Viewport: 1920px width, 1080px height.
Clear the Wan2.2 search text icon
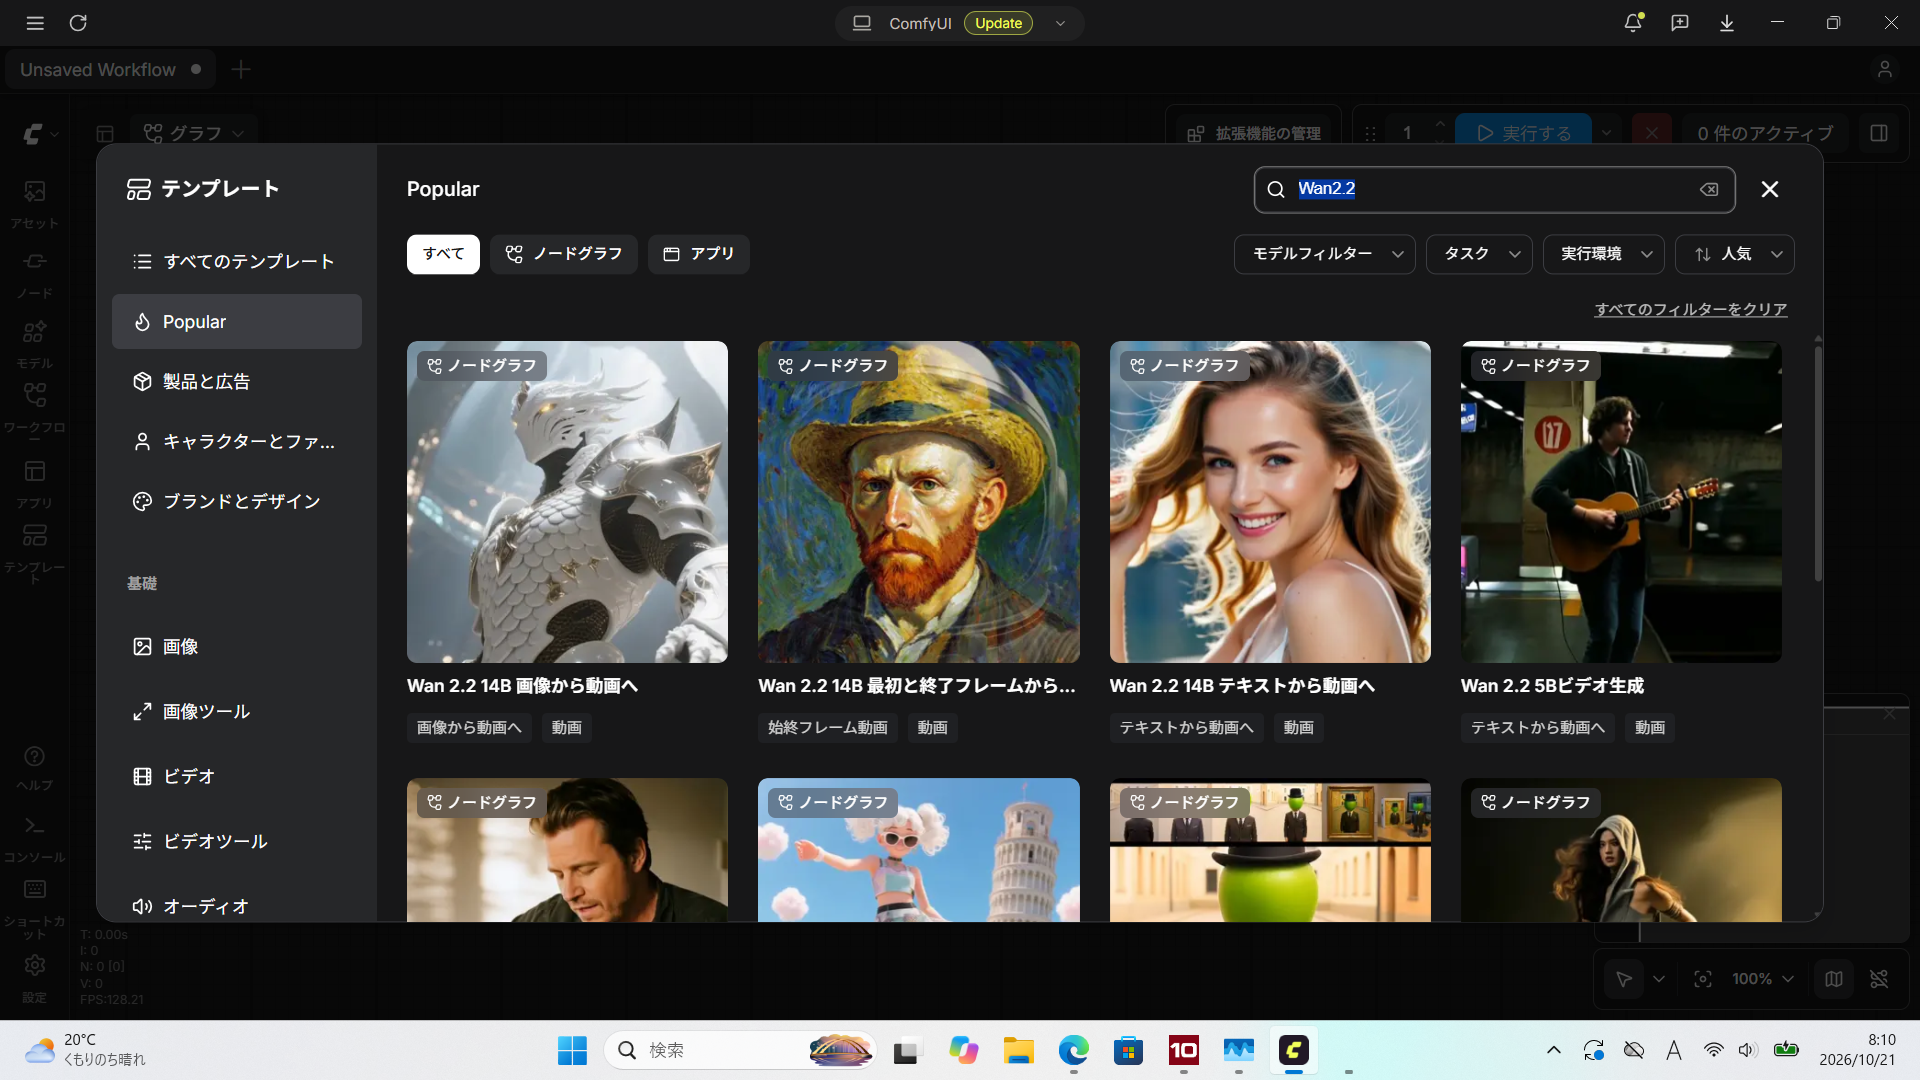tap(1709, 189)
